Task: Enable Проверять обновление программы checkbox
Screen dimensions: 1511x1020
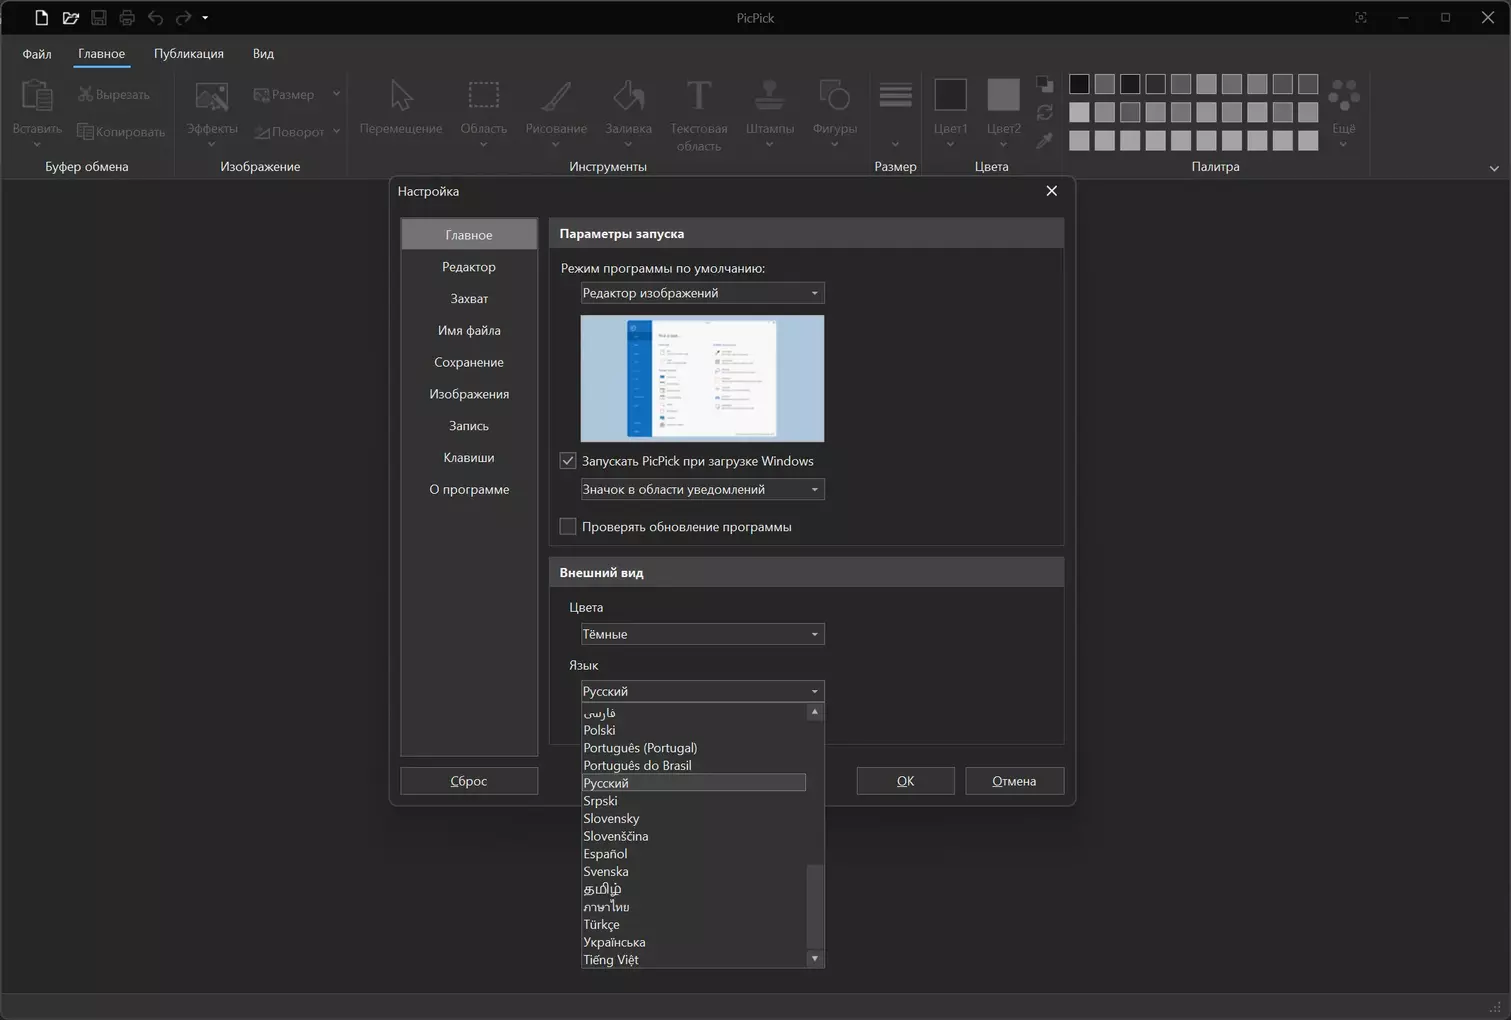Action: (568, 527)
